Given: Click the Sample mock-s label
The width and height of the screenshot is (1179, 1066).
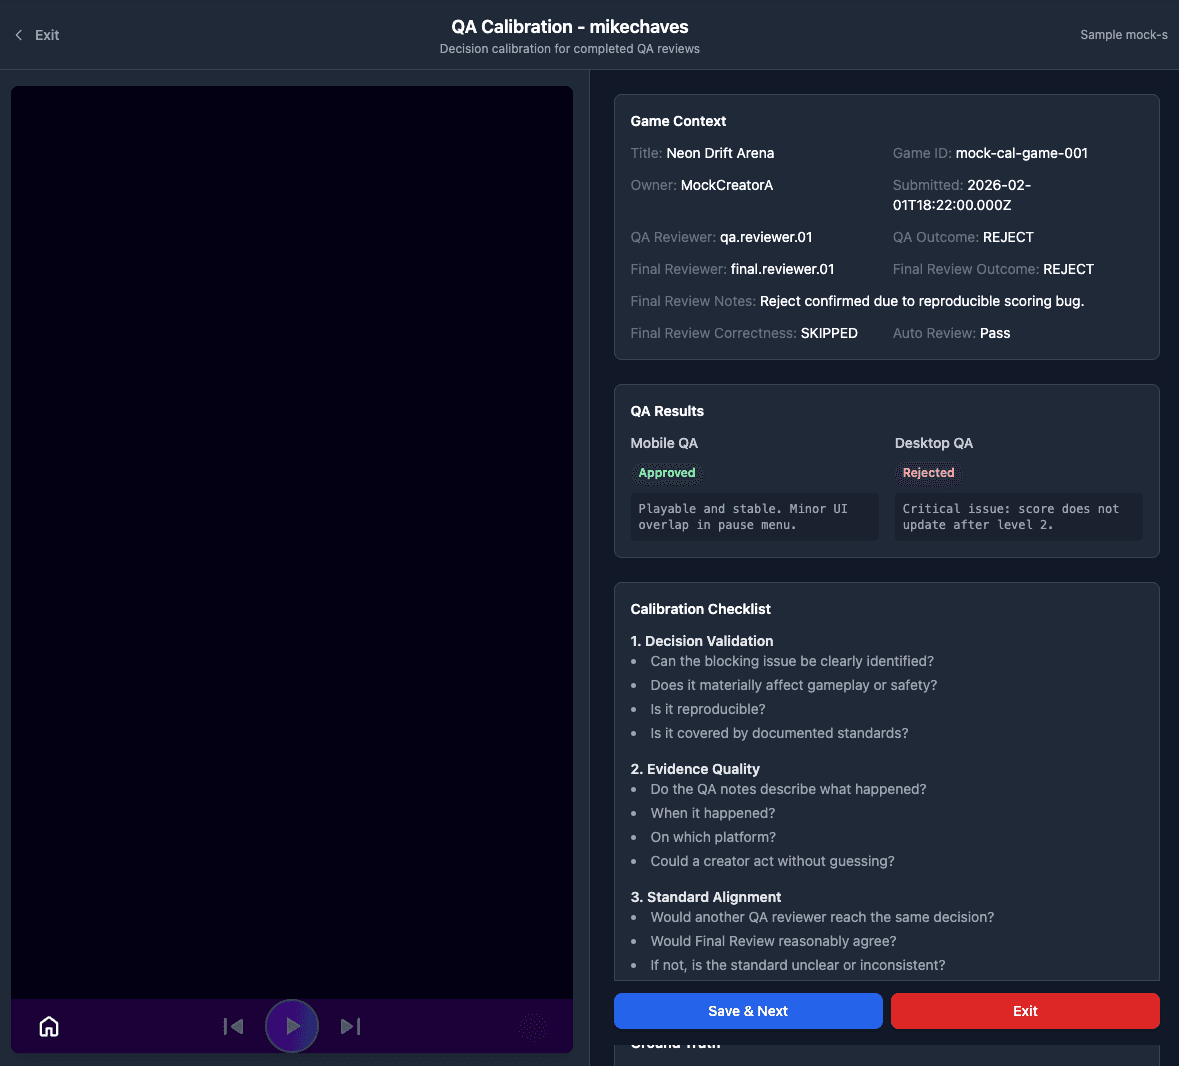Looking at the screenshot, I should tap(1123, 35).
